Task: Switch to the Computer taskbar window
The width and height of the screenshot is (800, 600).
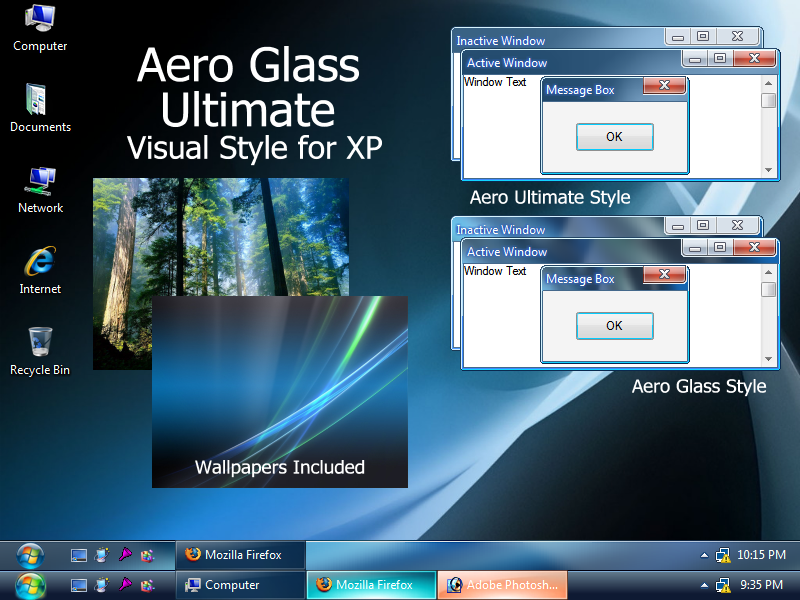Action: pyautogui.click(x=240, y=585)
